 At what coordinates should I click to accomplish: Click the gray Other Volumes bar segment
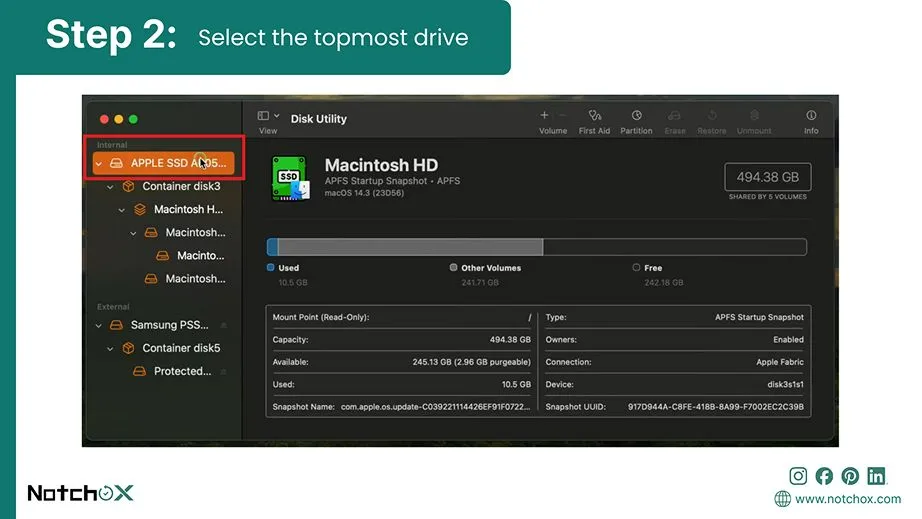(410, 247)
